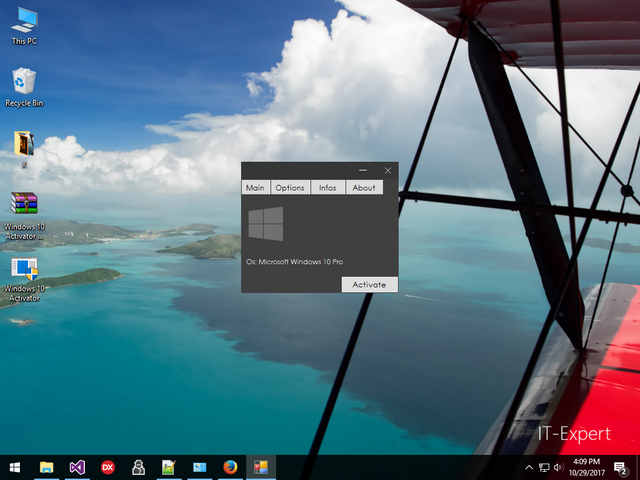
Task: Open the Windows Start menu
Action: click(15, 467)
